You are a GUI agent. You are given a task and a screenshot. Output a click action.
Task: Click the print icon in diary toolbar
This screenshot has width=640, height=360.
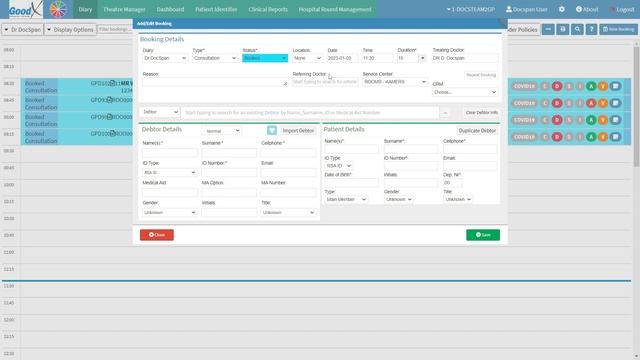[x=563, y=29]
